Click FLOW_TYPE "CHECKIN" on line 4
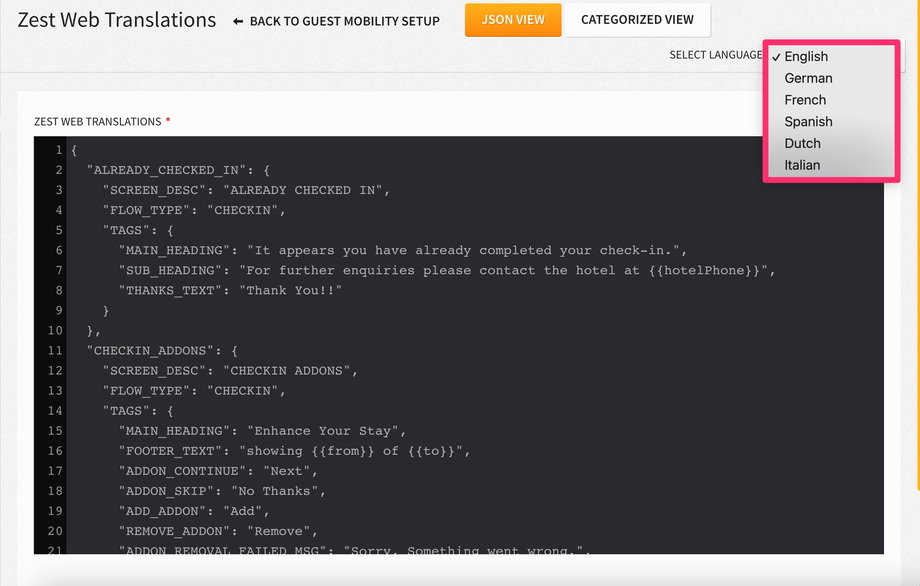Screen dimensions: 920x586 point(194,210)
